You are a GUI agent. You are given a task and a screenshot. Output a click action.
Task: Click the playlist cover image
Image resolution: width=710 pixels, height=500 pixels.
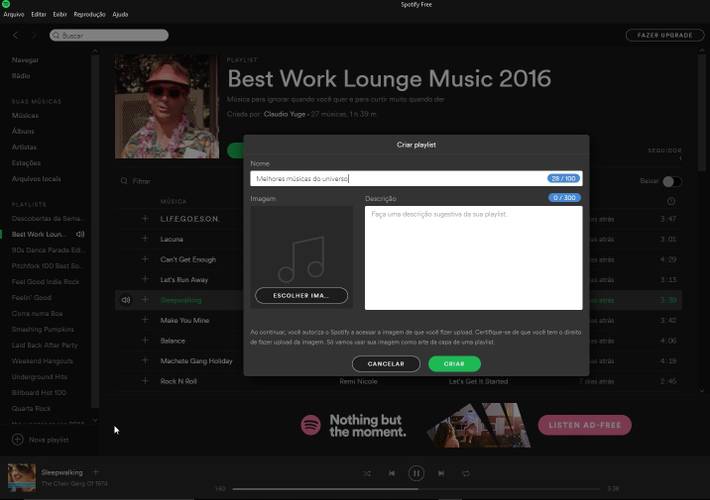pyautogui.click(x=167, y=106)
